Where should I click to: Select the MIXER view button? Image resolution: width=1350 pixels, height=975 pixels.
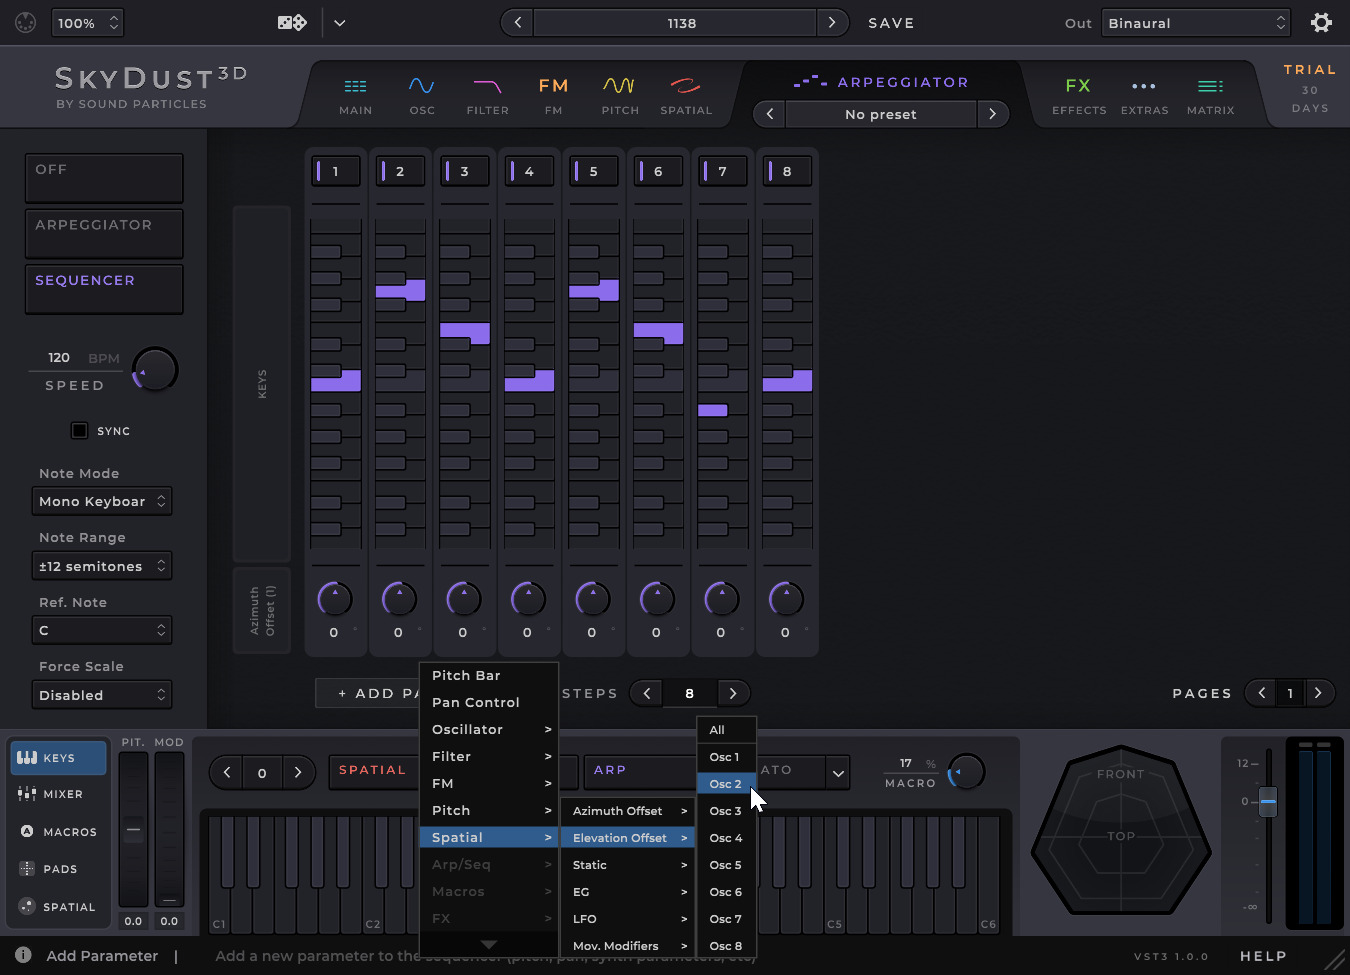click(x=58, y=794)
